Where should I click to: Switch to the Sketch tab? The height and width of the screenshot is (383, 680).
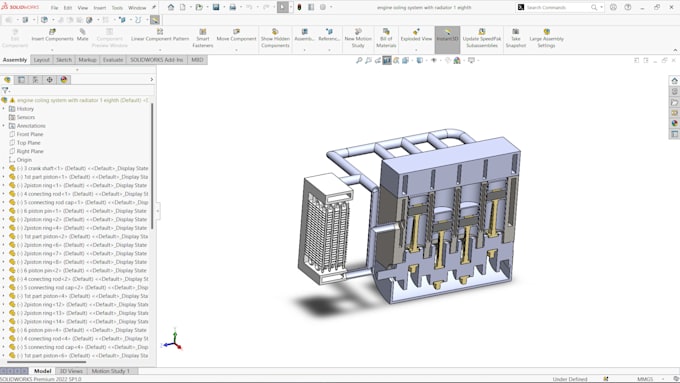(64, 60)
